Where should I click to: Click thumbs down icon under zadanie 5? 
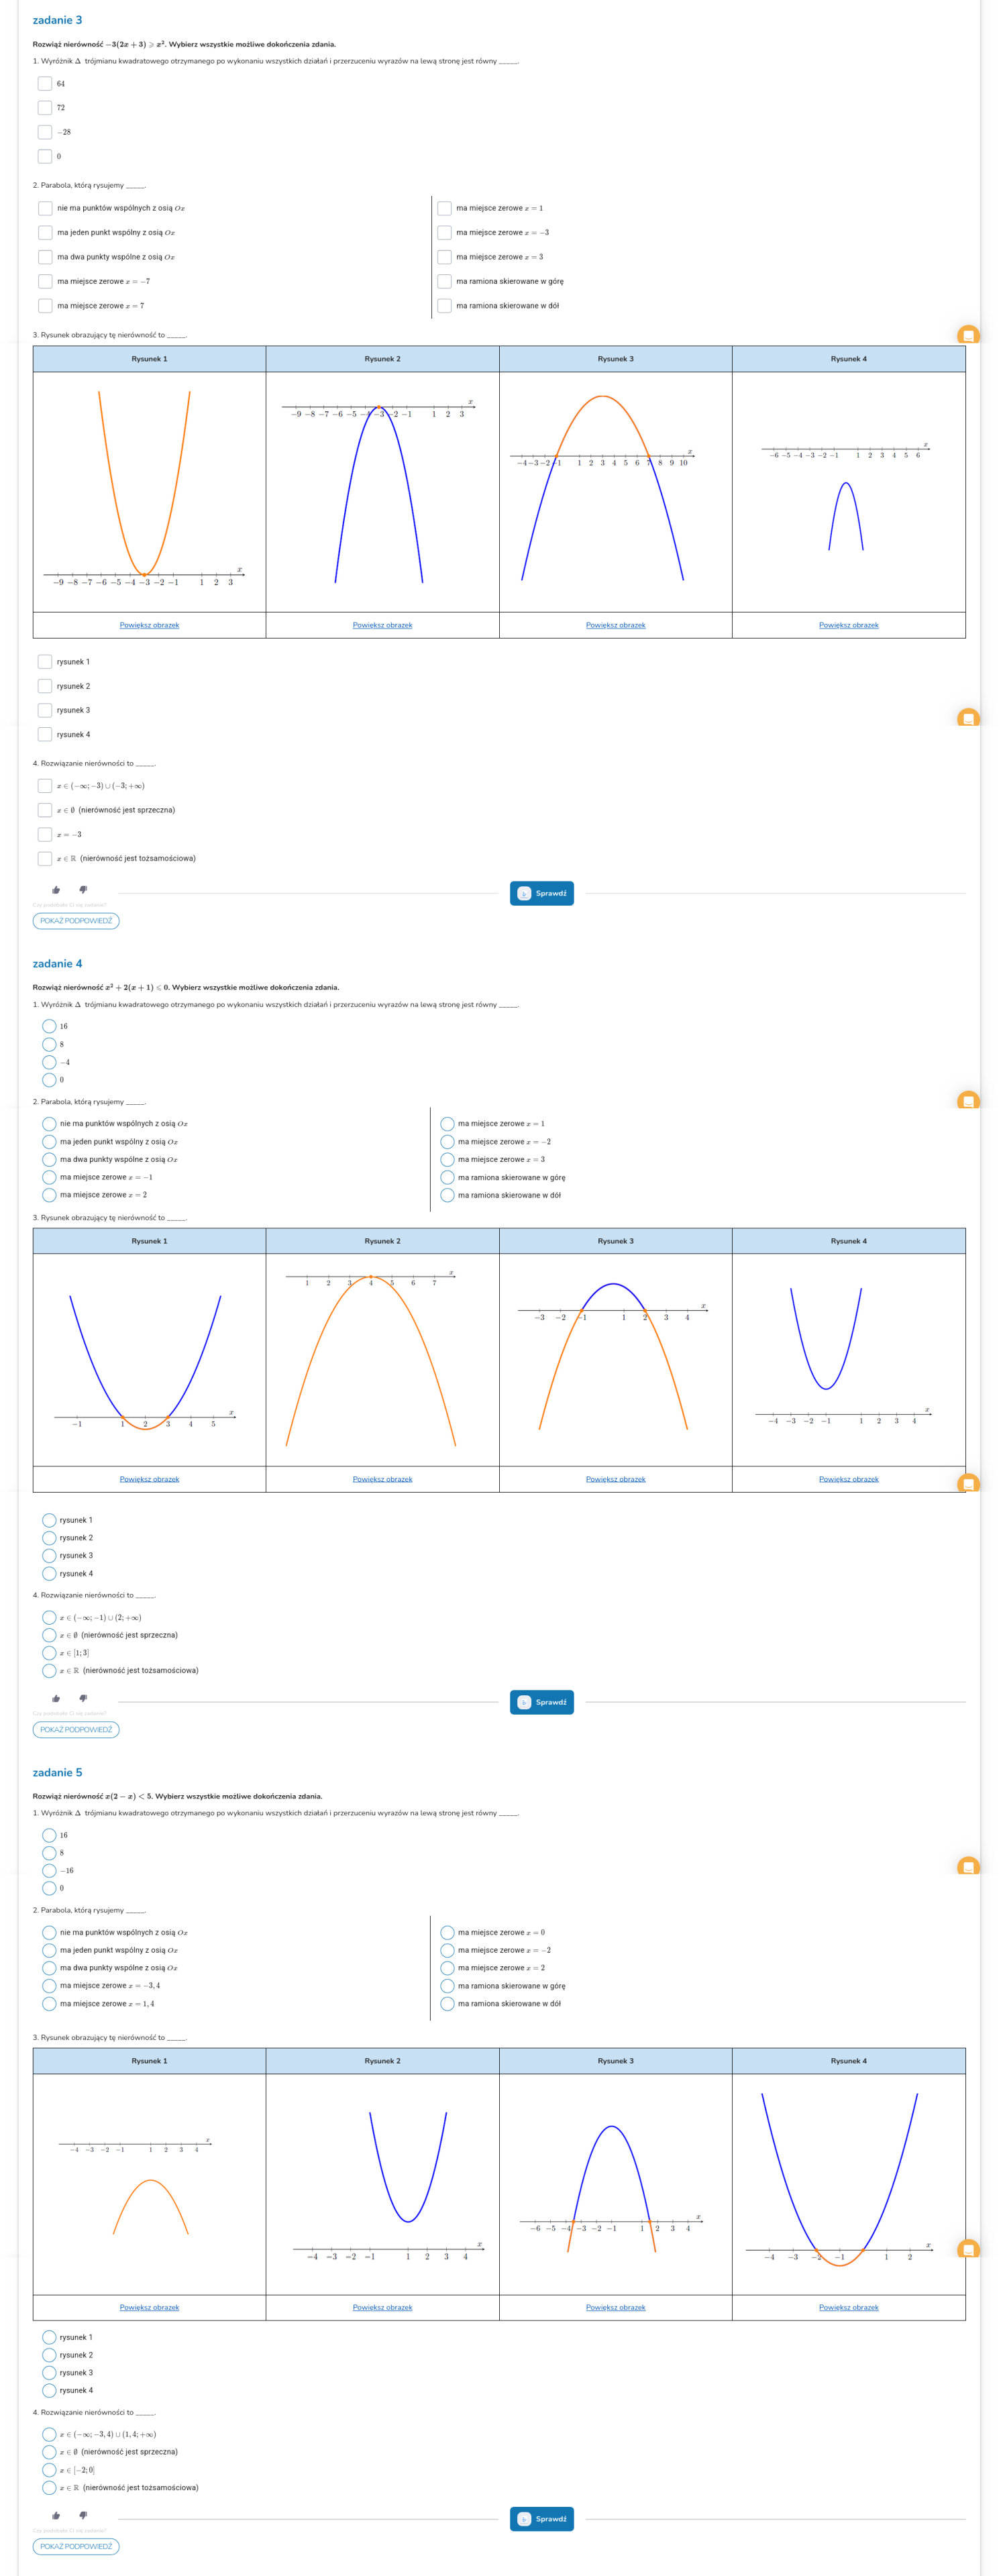coord(83,2514)
